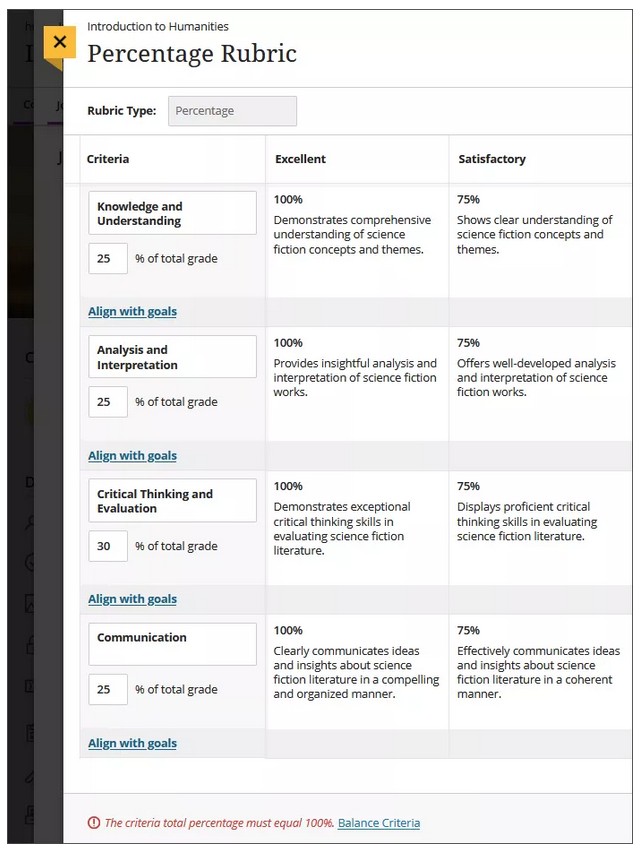642x854 pixels.
Task: Click the Satisfactory column header
Action: [x=492, y=159]
